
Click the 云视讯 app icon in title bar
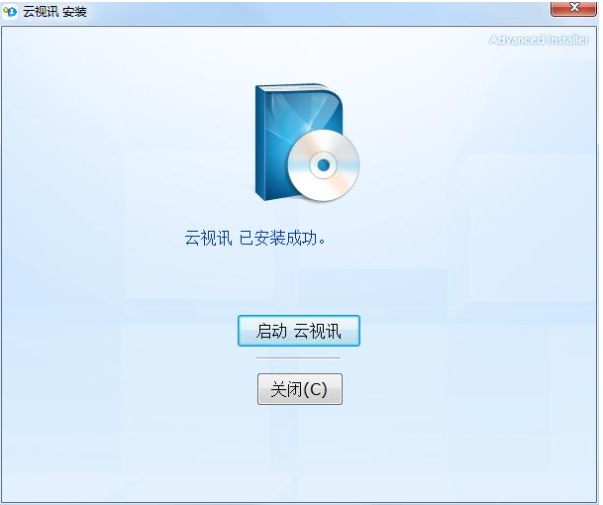click(x=10, y=12)
